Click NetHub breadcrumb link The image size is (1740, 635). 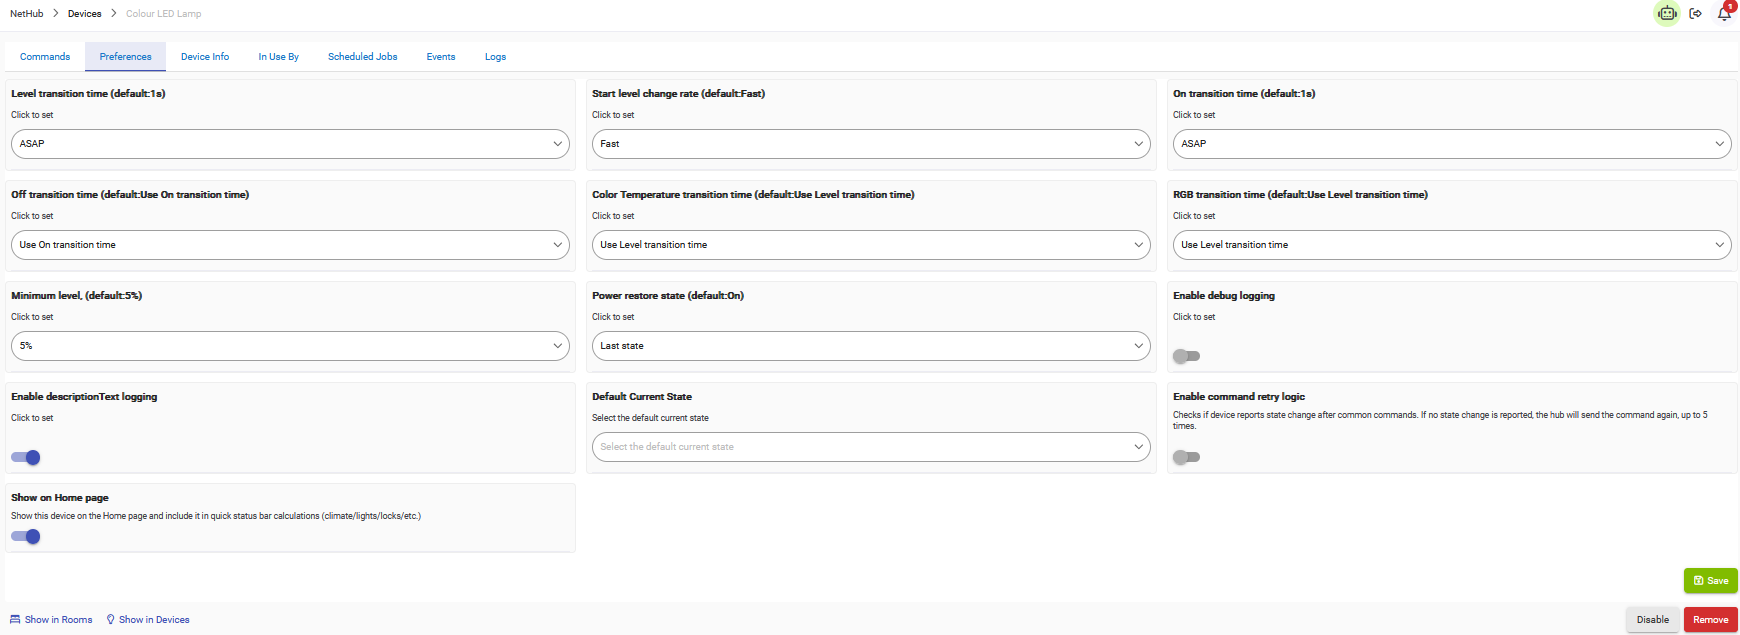tap(27, 14)
